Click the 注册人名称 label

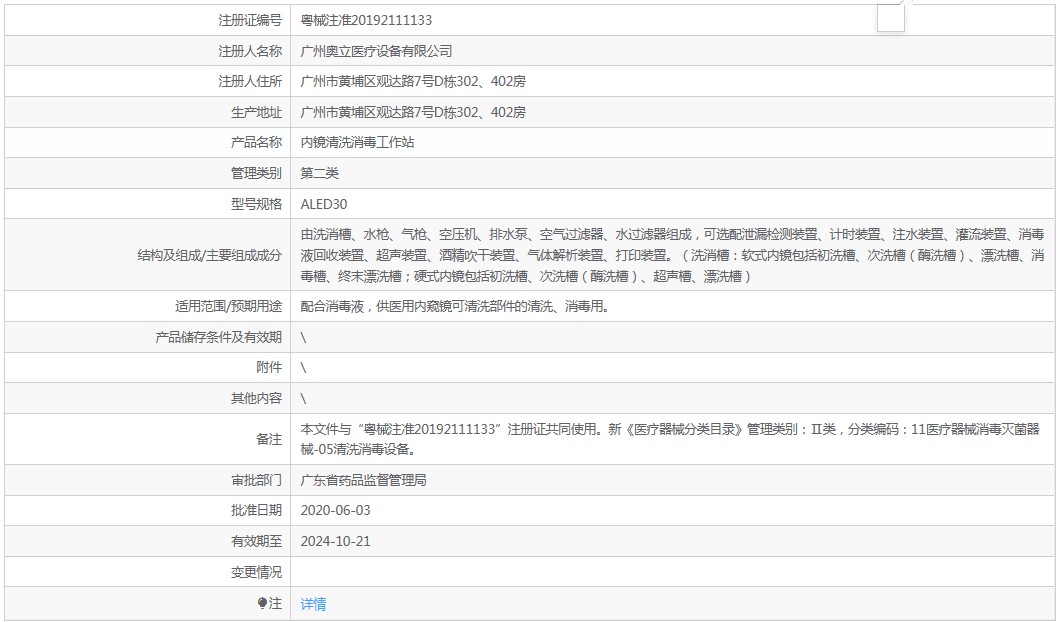(x=249, y=51)
